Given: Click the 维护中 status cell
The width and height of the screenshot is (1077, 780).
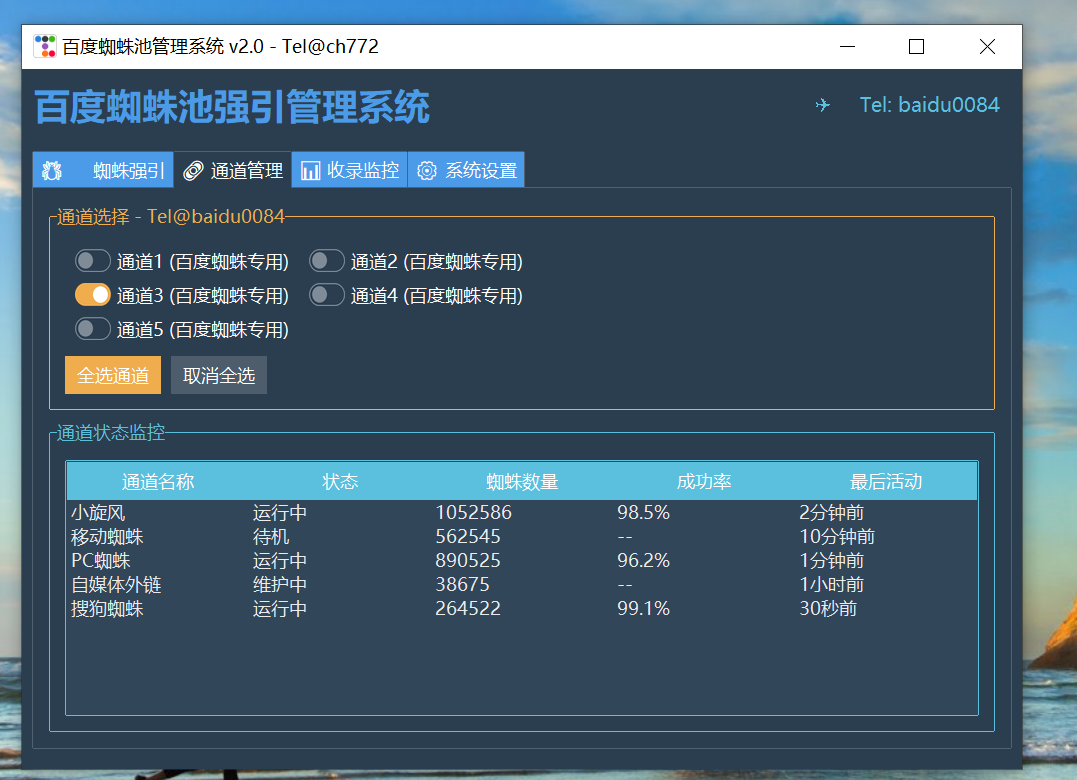Looking at the screenshot, I should pyautogui.click(x=280, y=585).
